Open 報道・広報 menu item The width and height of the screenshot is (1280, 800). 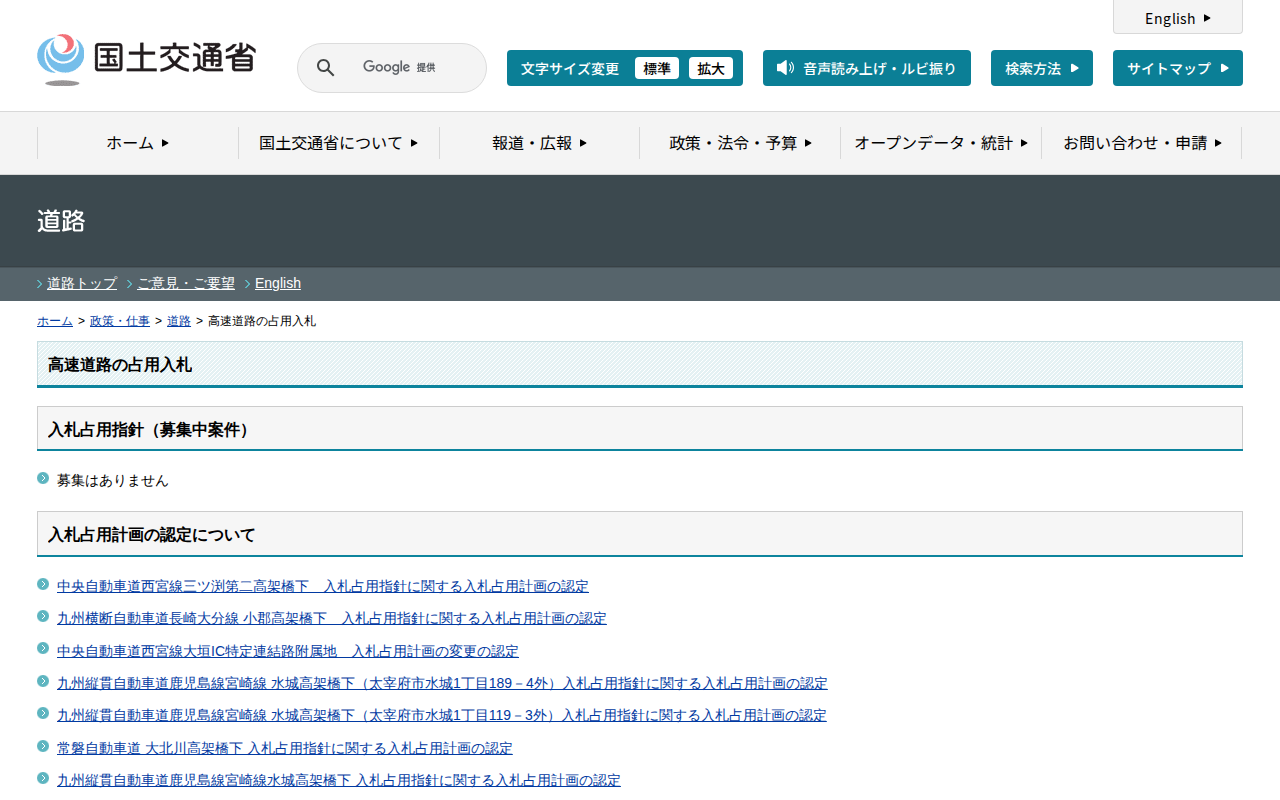coord(540,143)
